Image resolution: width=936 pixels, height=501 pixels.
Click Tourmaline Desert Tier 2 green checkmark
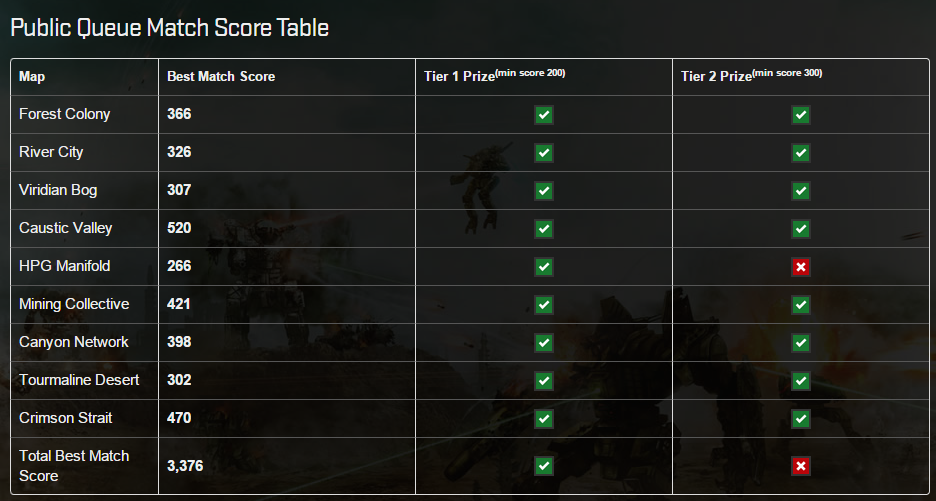click(801, 381)
